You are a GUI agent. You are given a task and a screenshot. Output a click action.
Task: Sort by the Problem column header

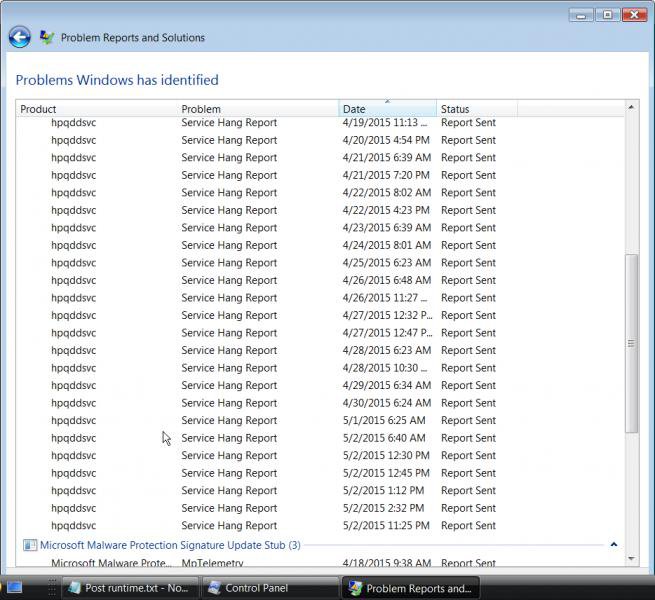click(x=258, y=109)
